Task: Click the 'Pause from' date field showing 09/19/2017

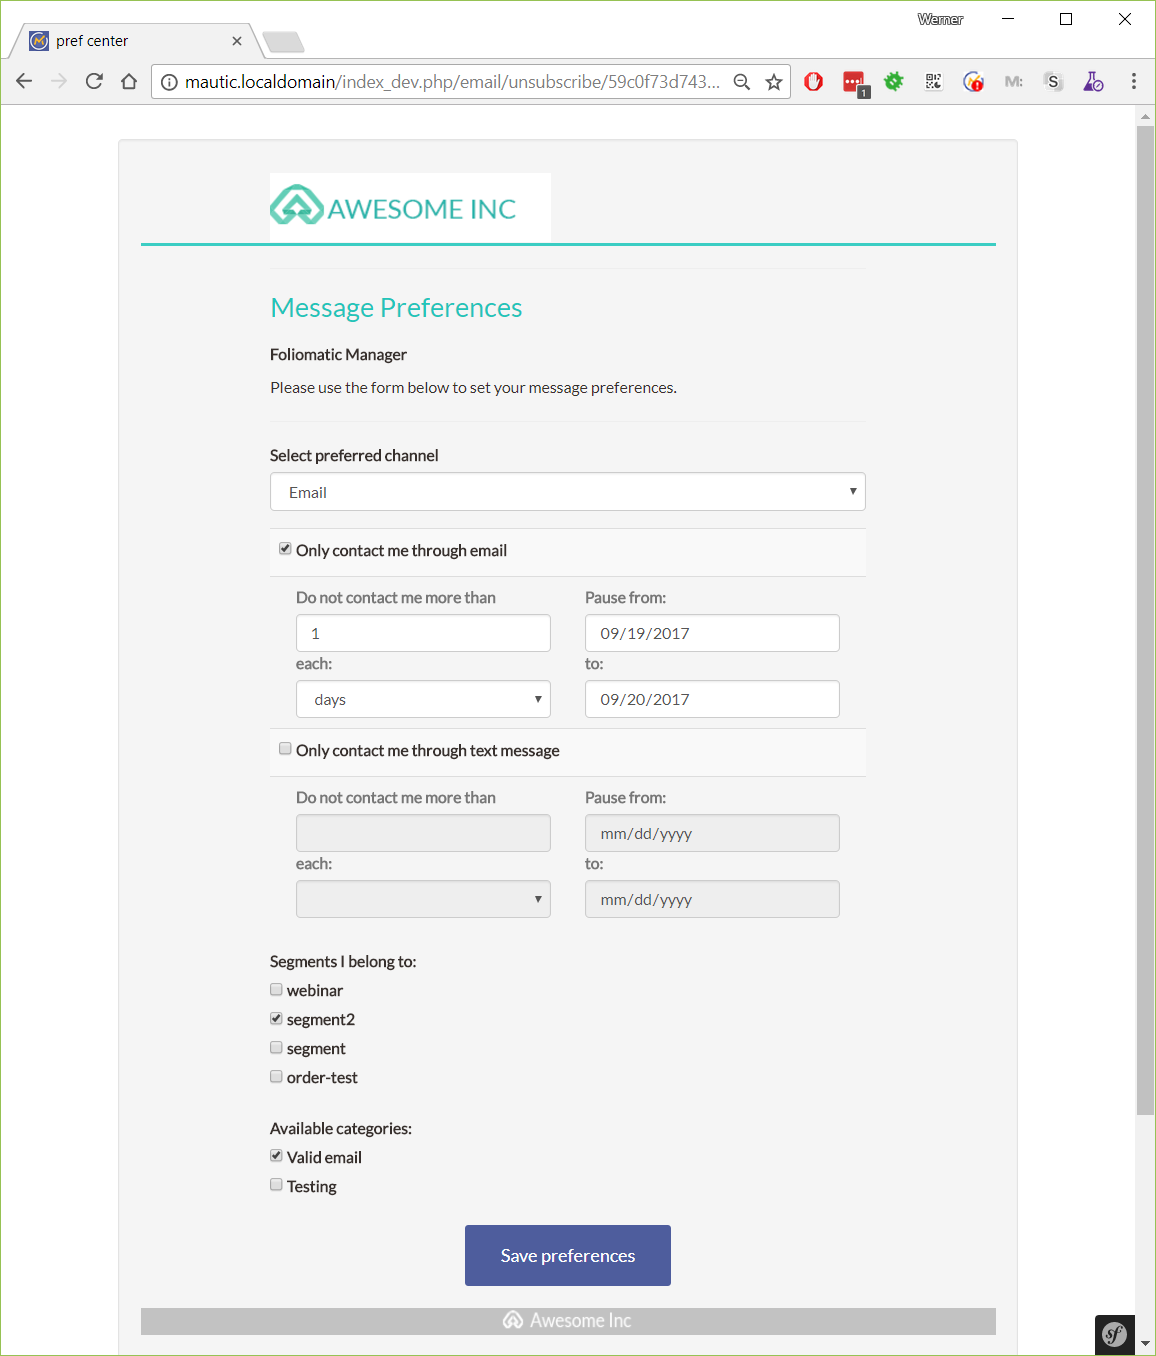Action: 711,632
